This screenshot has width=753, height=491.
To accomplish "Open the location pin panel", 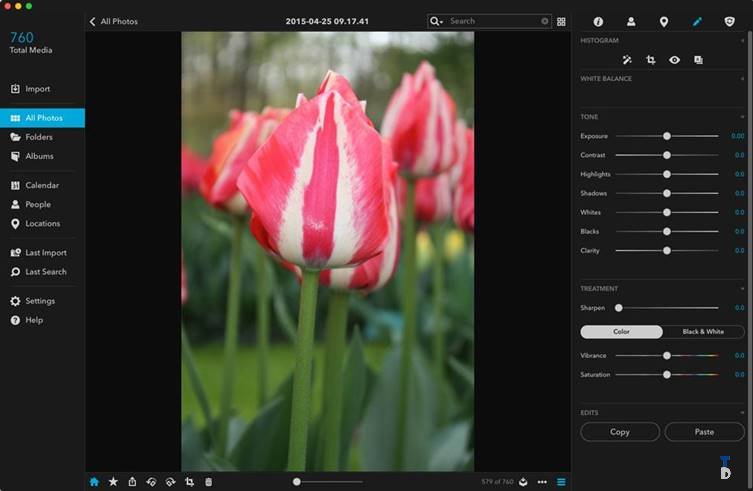I will click(663, 21).
